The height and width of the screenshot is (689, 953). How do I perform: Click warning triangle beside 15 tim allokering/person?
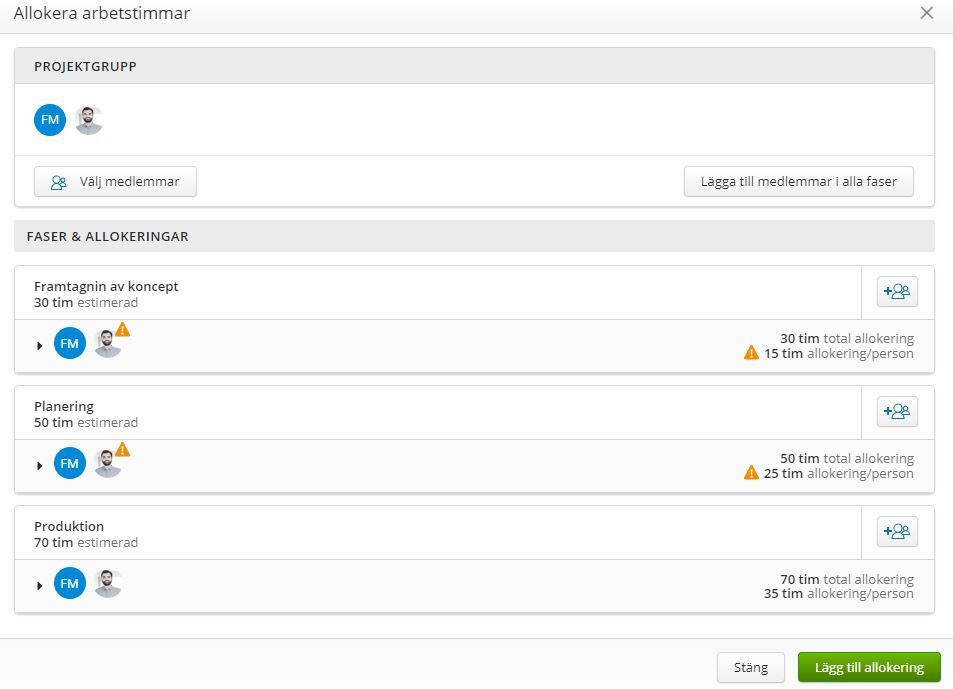[751, 353]
